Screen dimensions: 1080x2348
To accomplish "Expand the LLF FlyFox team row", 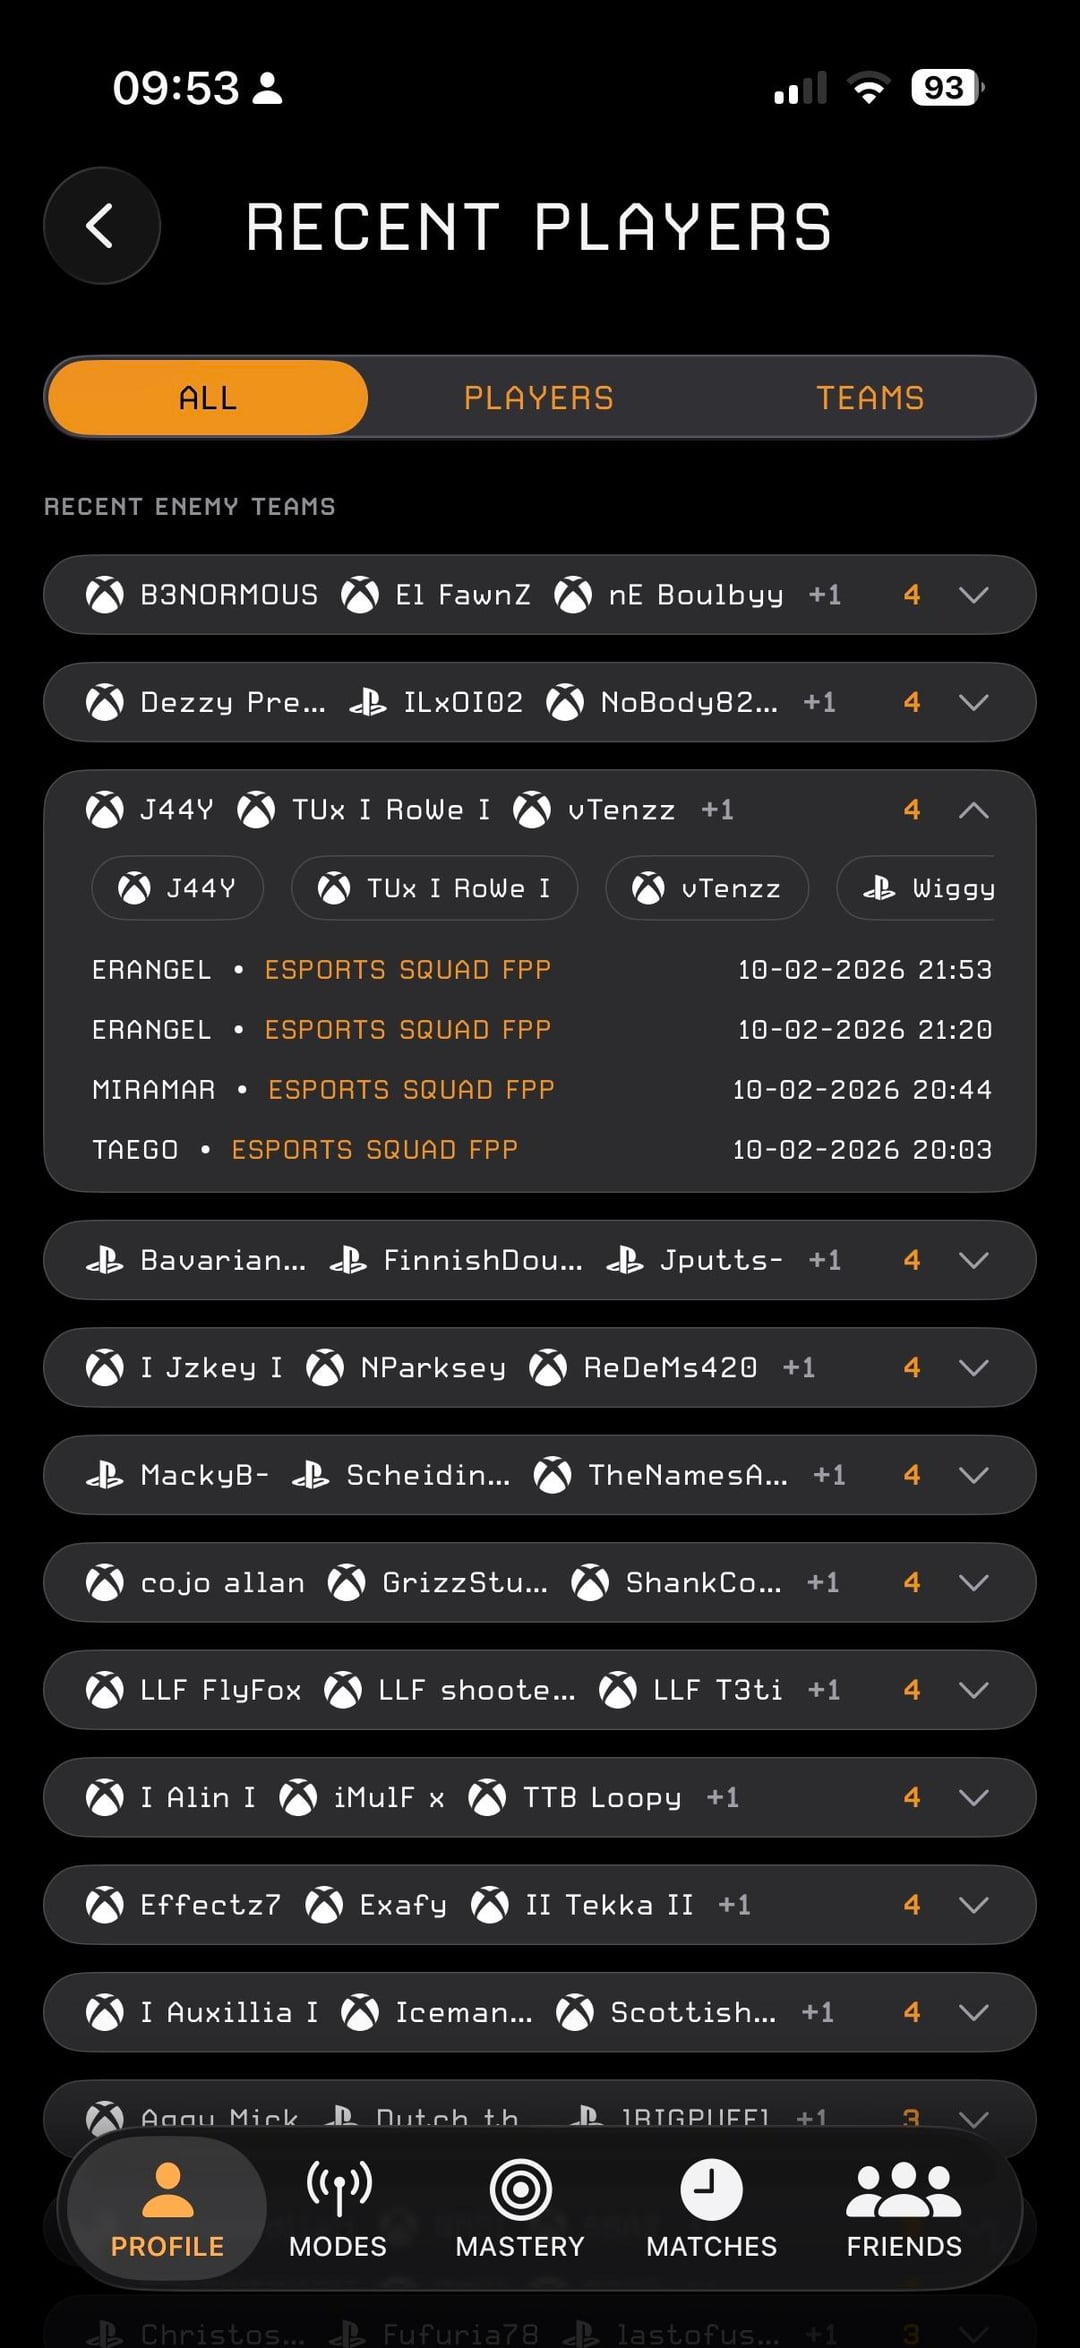I will (x=973, y=1690).
